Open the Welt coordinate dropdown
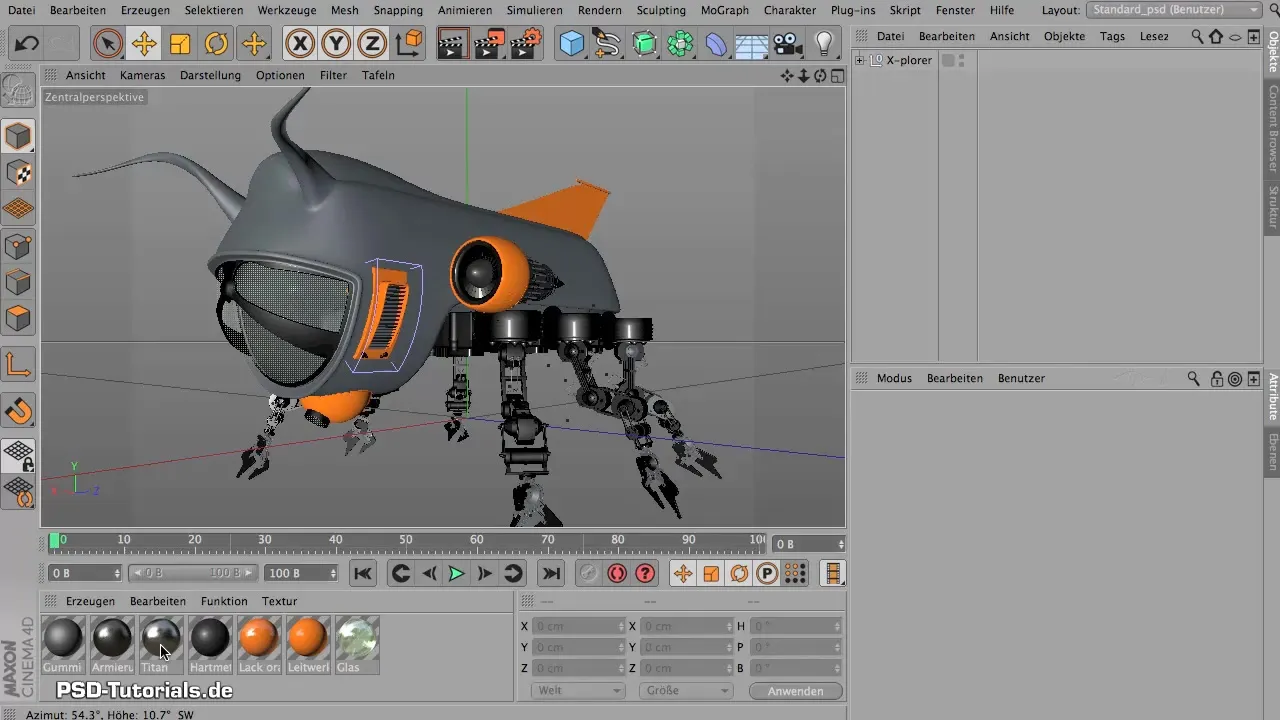 (579, 691)
